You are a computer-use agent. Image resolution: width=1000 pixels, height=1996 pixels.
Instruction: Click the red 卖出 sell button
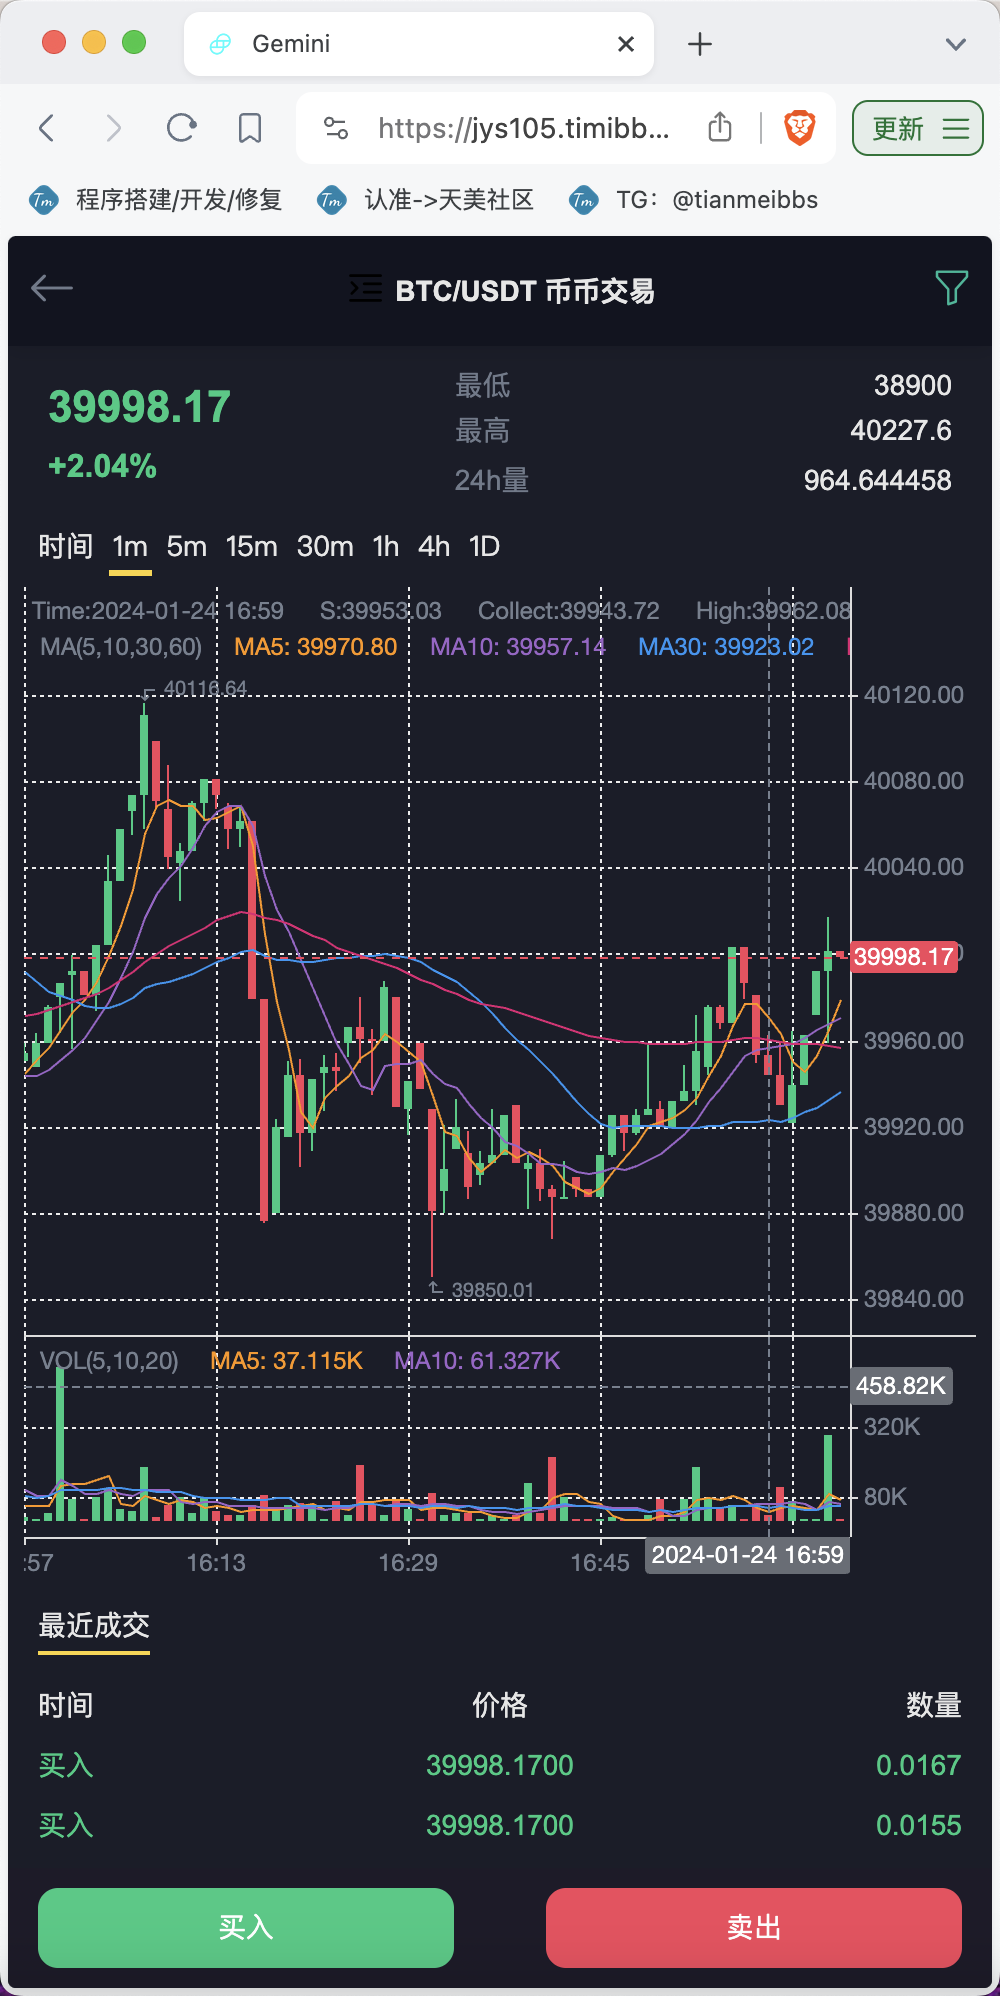pyautogui.click(x=754, y=1928)
